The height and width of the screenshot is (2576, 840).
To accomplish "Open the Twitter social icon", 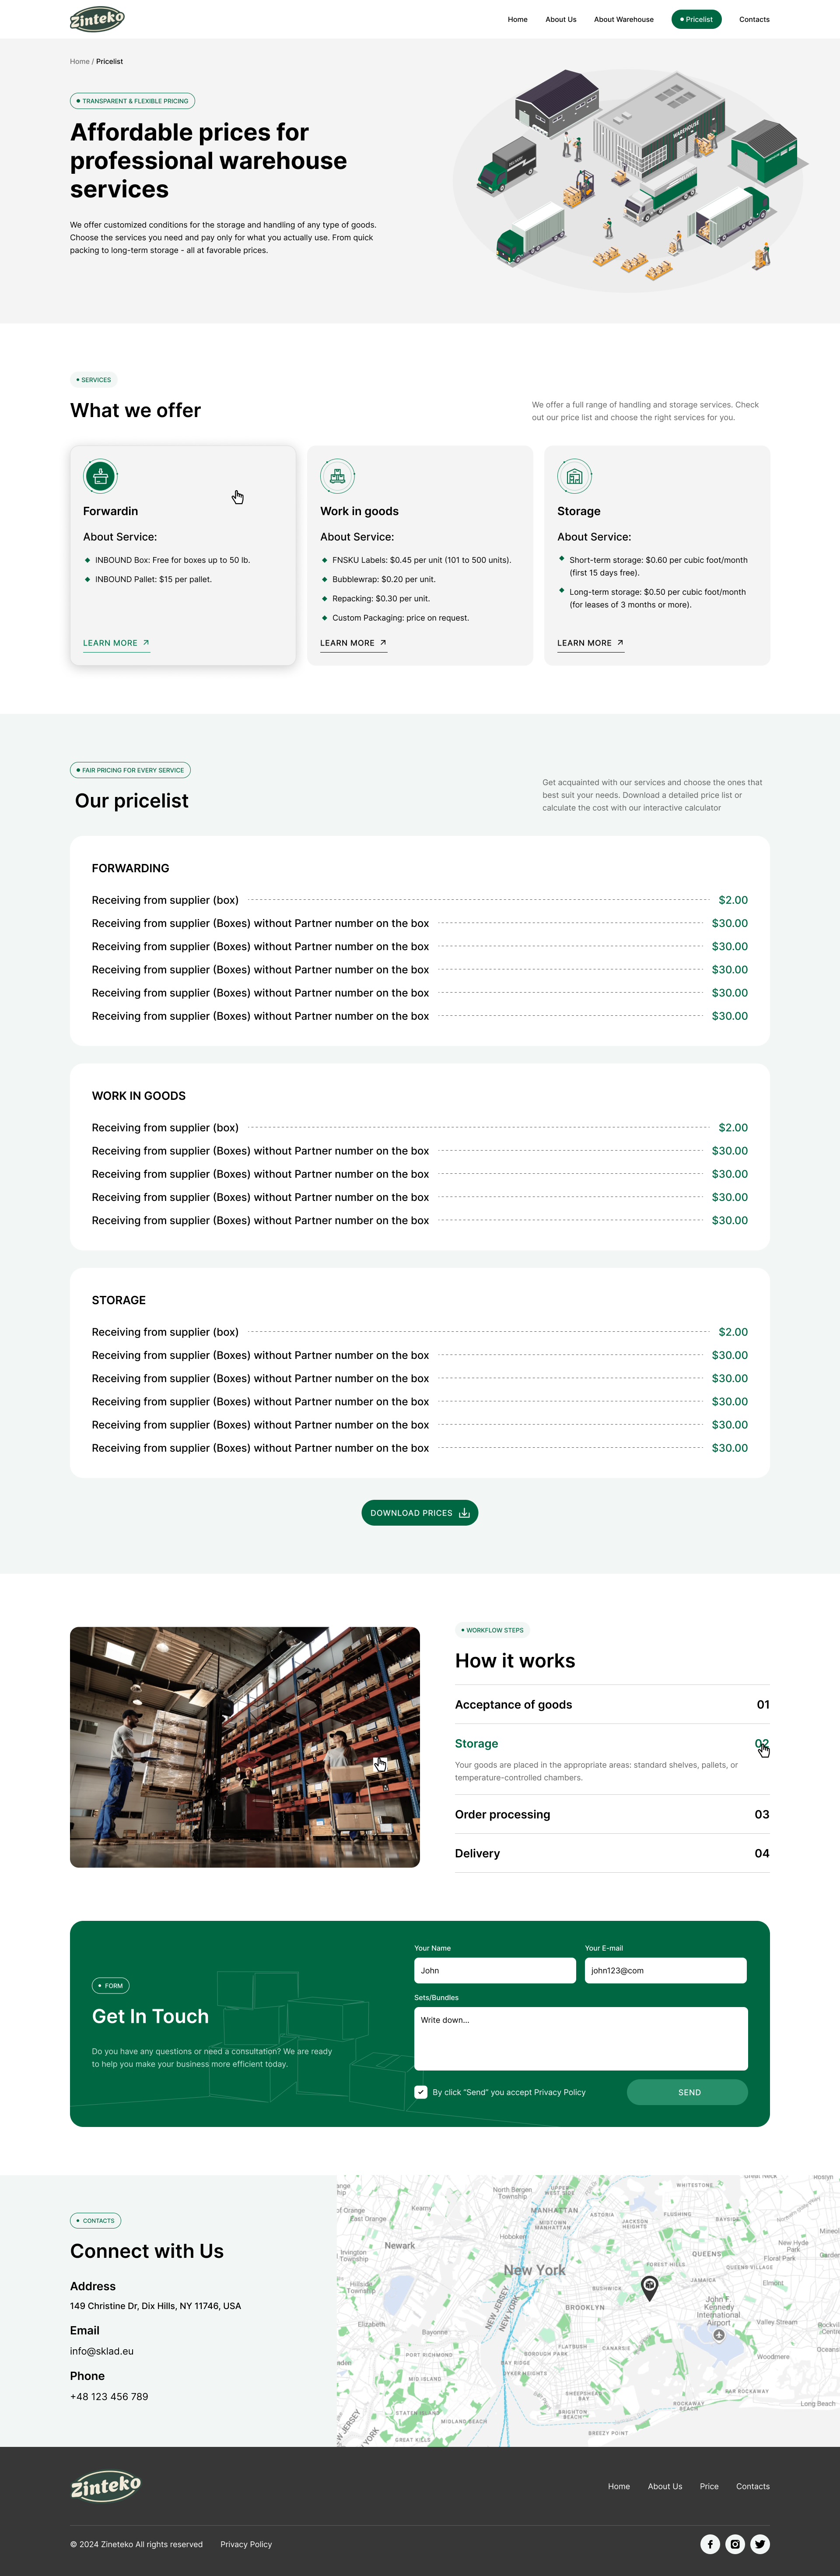I will [760, 2544].
